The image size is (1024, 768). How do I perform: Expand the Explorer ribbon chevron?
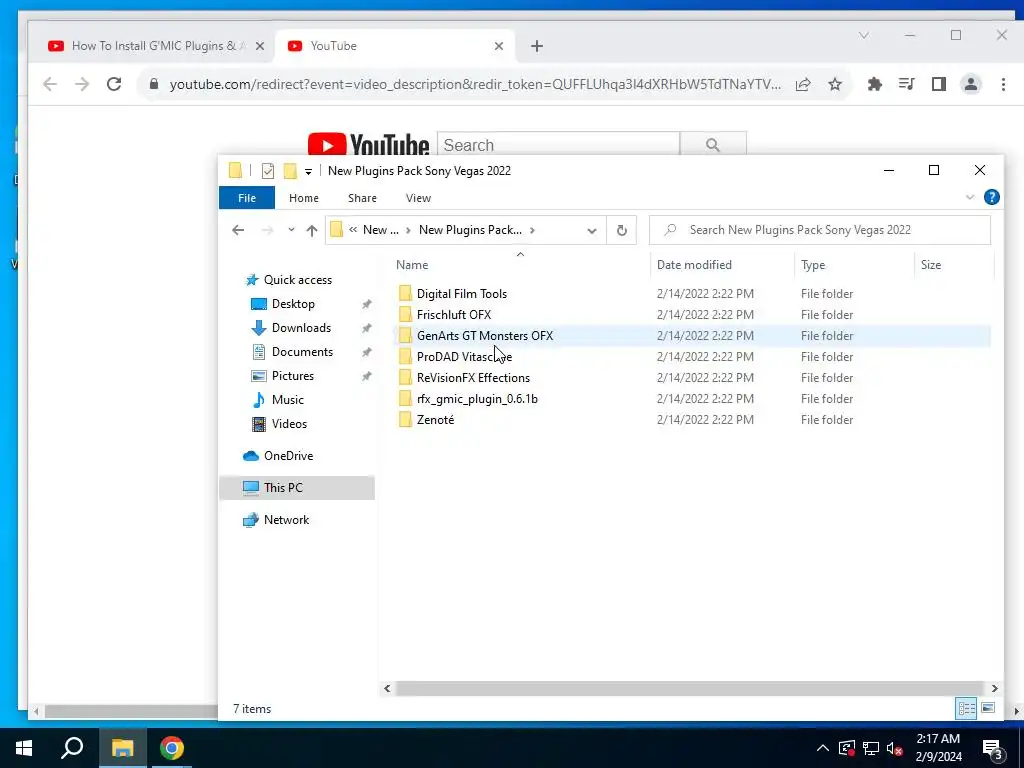[970, 197]
